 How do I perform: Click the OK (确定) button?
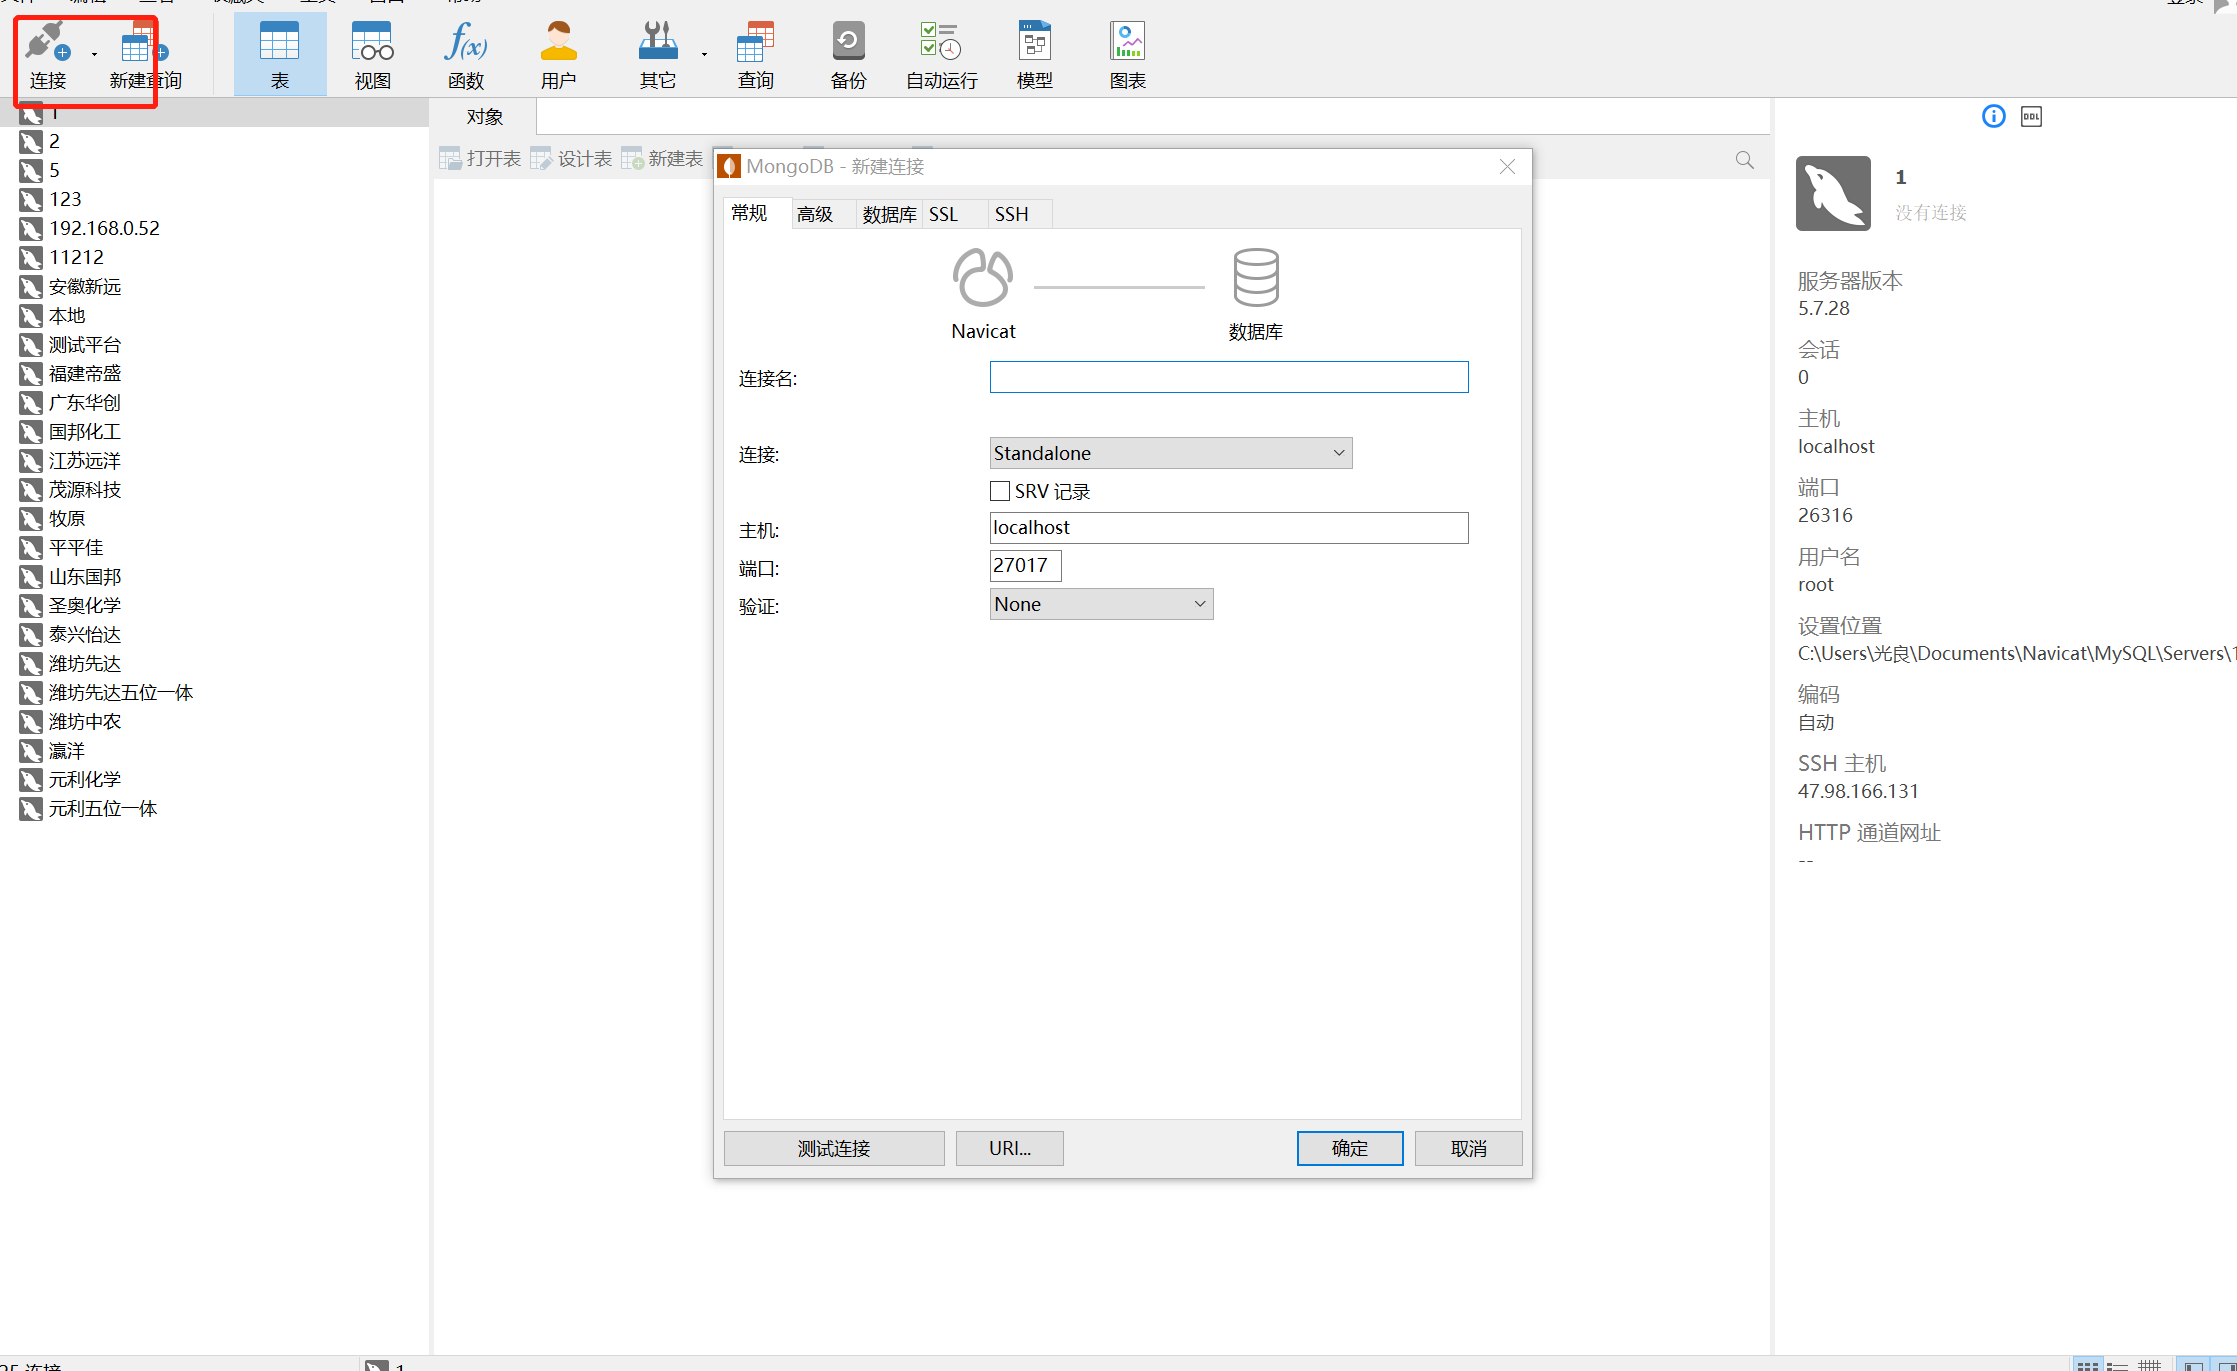1350,1148
